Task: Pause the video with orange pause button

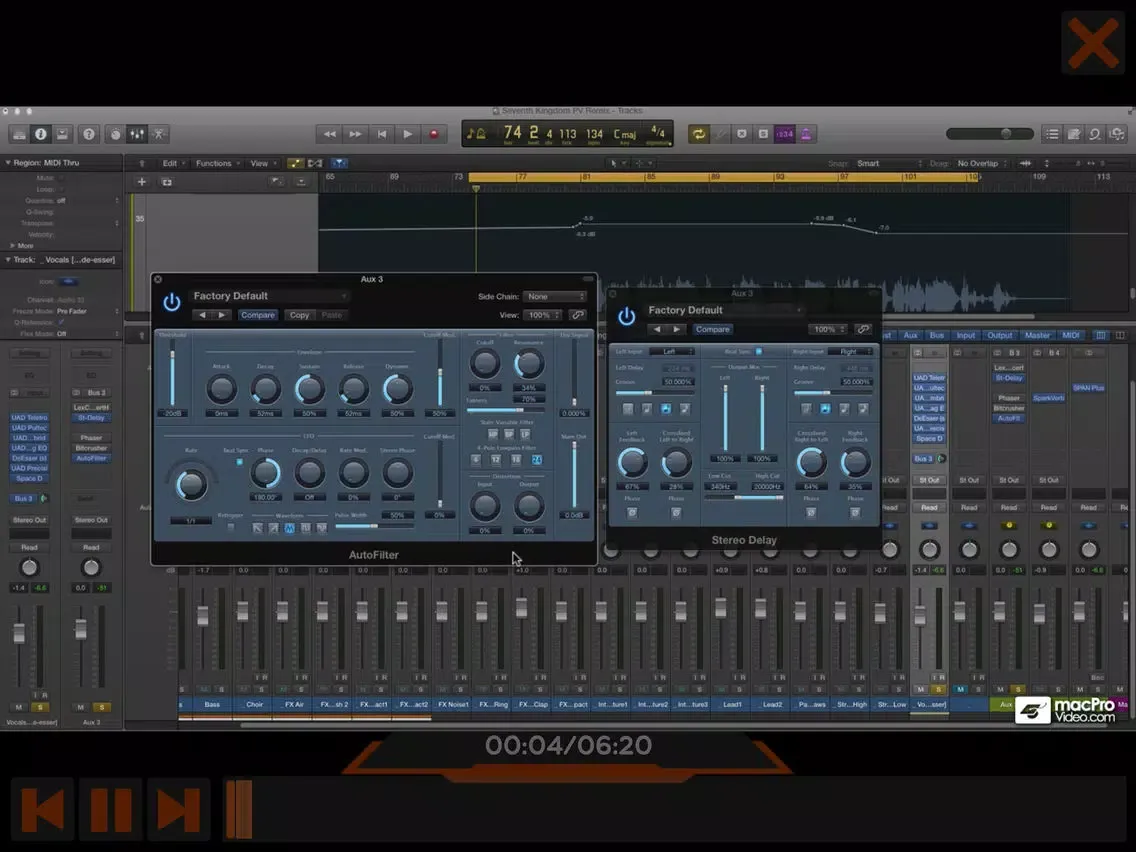Action: click(111, 810)
